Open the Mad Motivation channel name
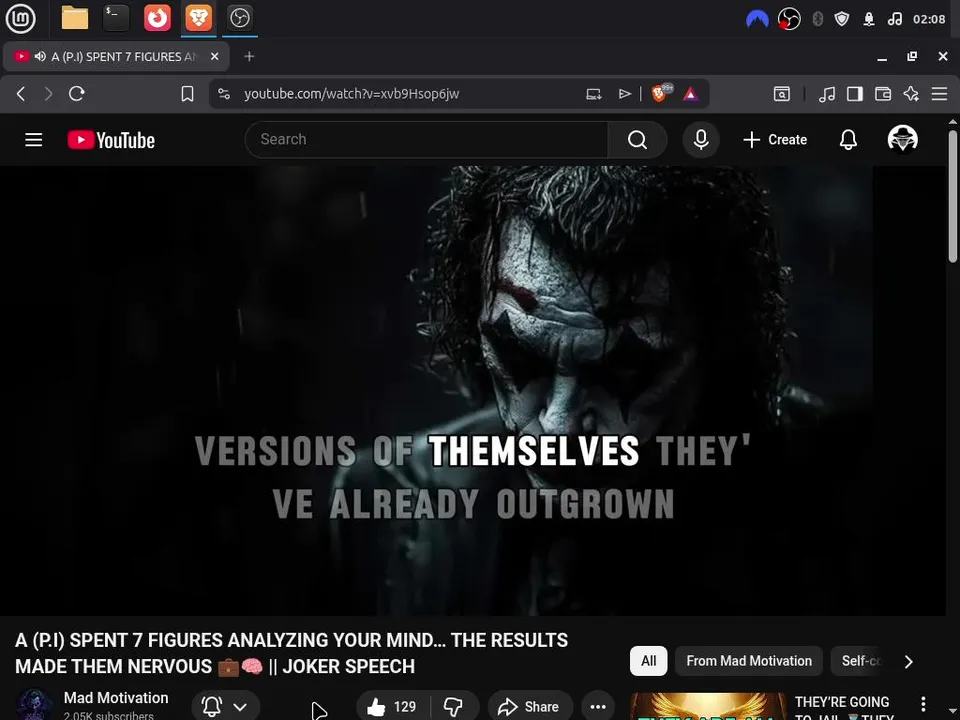Viewport: 960px width, 720px height. [x=116, y=698]
